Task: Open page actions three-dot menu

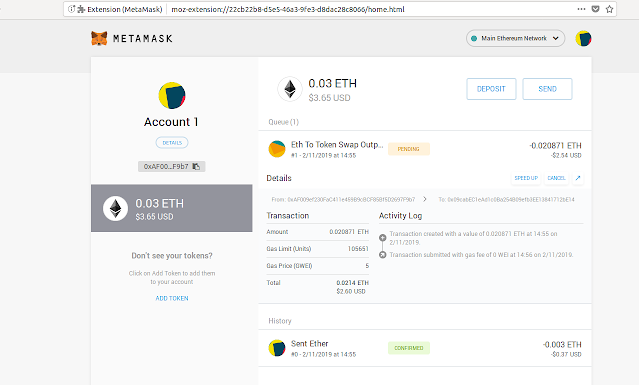Action: pyautogui.click(x=581, y=9)
